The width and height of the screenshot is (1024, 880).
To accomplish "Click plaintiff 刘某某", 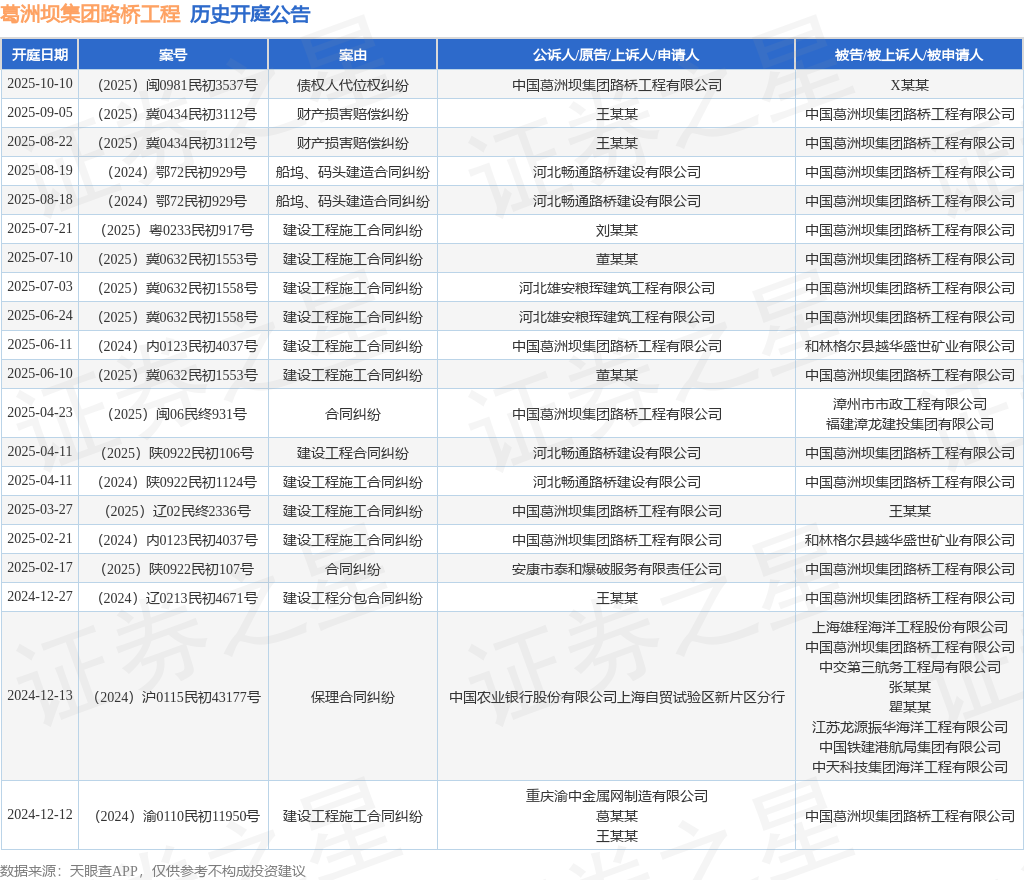I will click(616, 230).
